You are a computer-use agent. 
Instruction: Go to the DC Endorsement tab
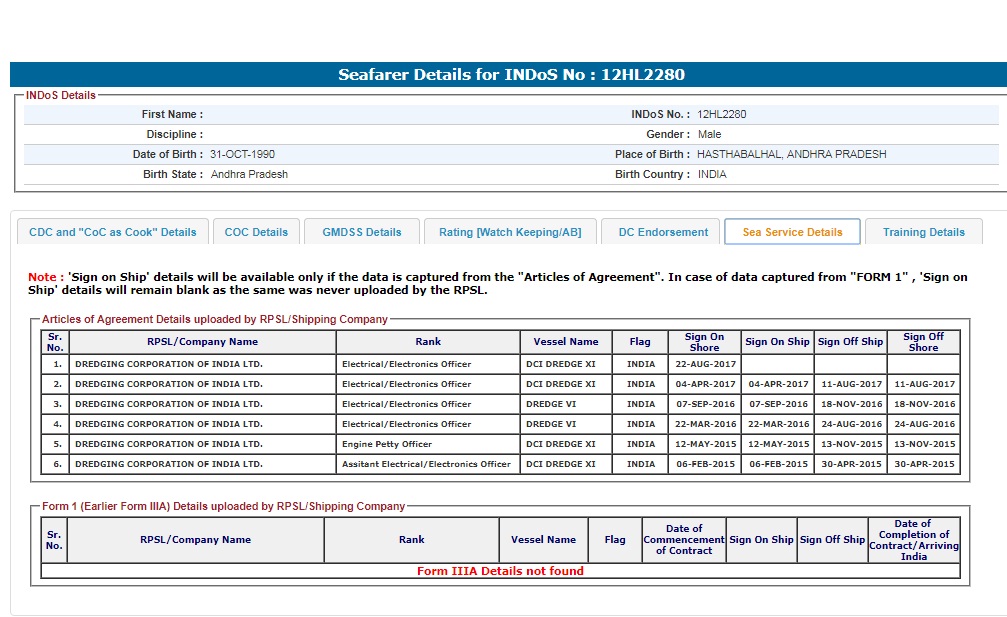[x=662, y=232]
